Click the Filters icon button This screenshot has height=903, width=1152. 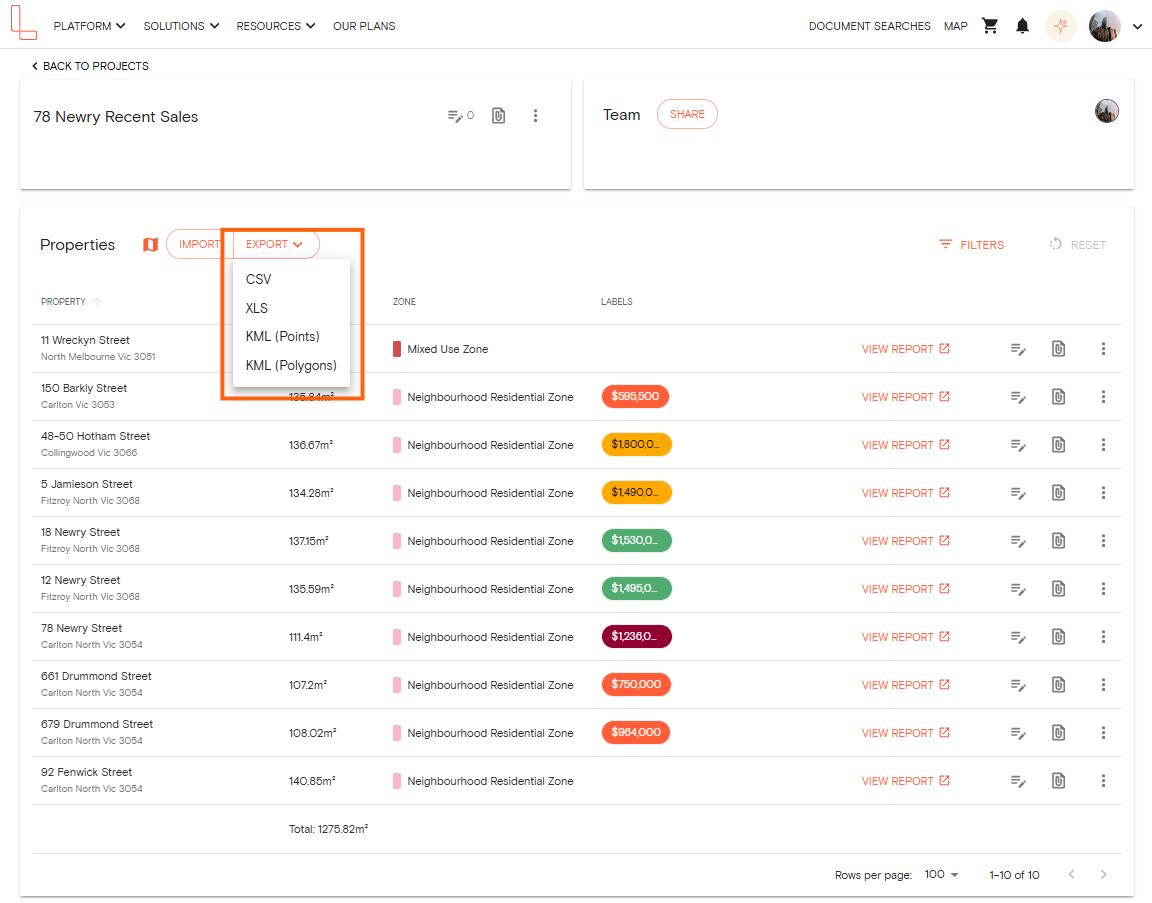coord(971,245)
